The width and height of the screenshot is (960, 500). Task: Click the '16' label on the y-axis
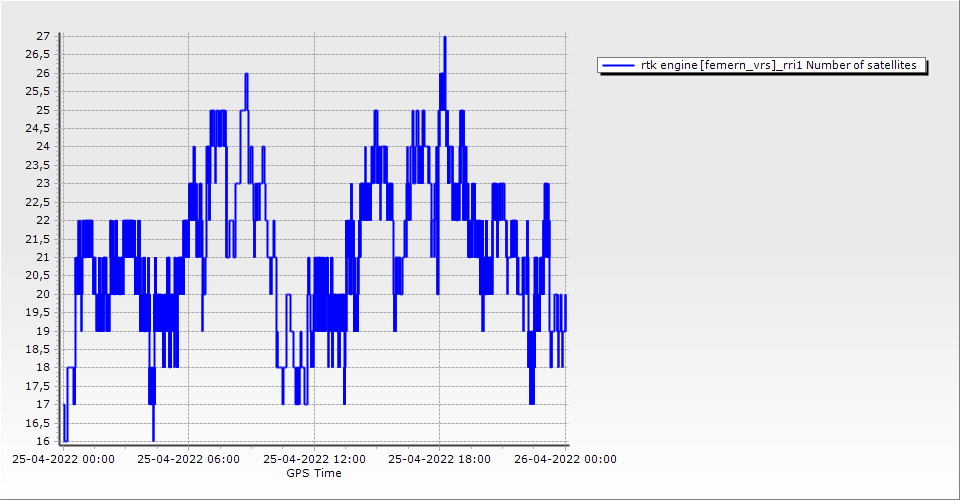tap(43, 441)
